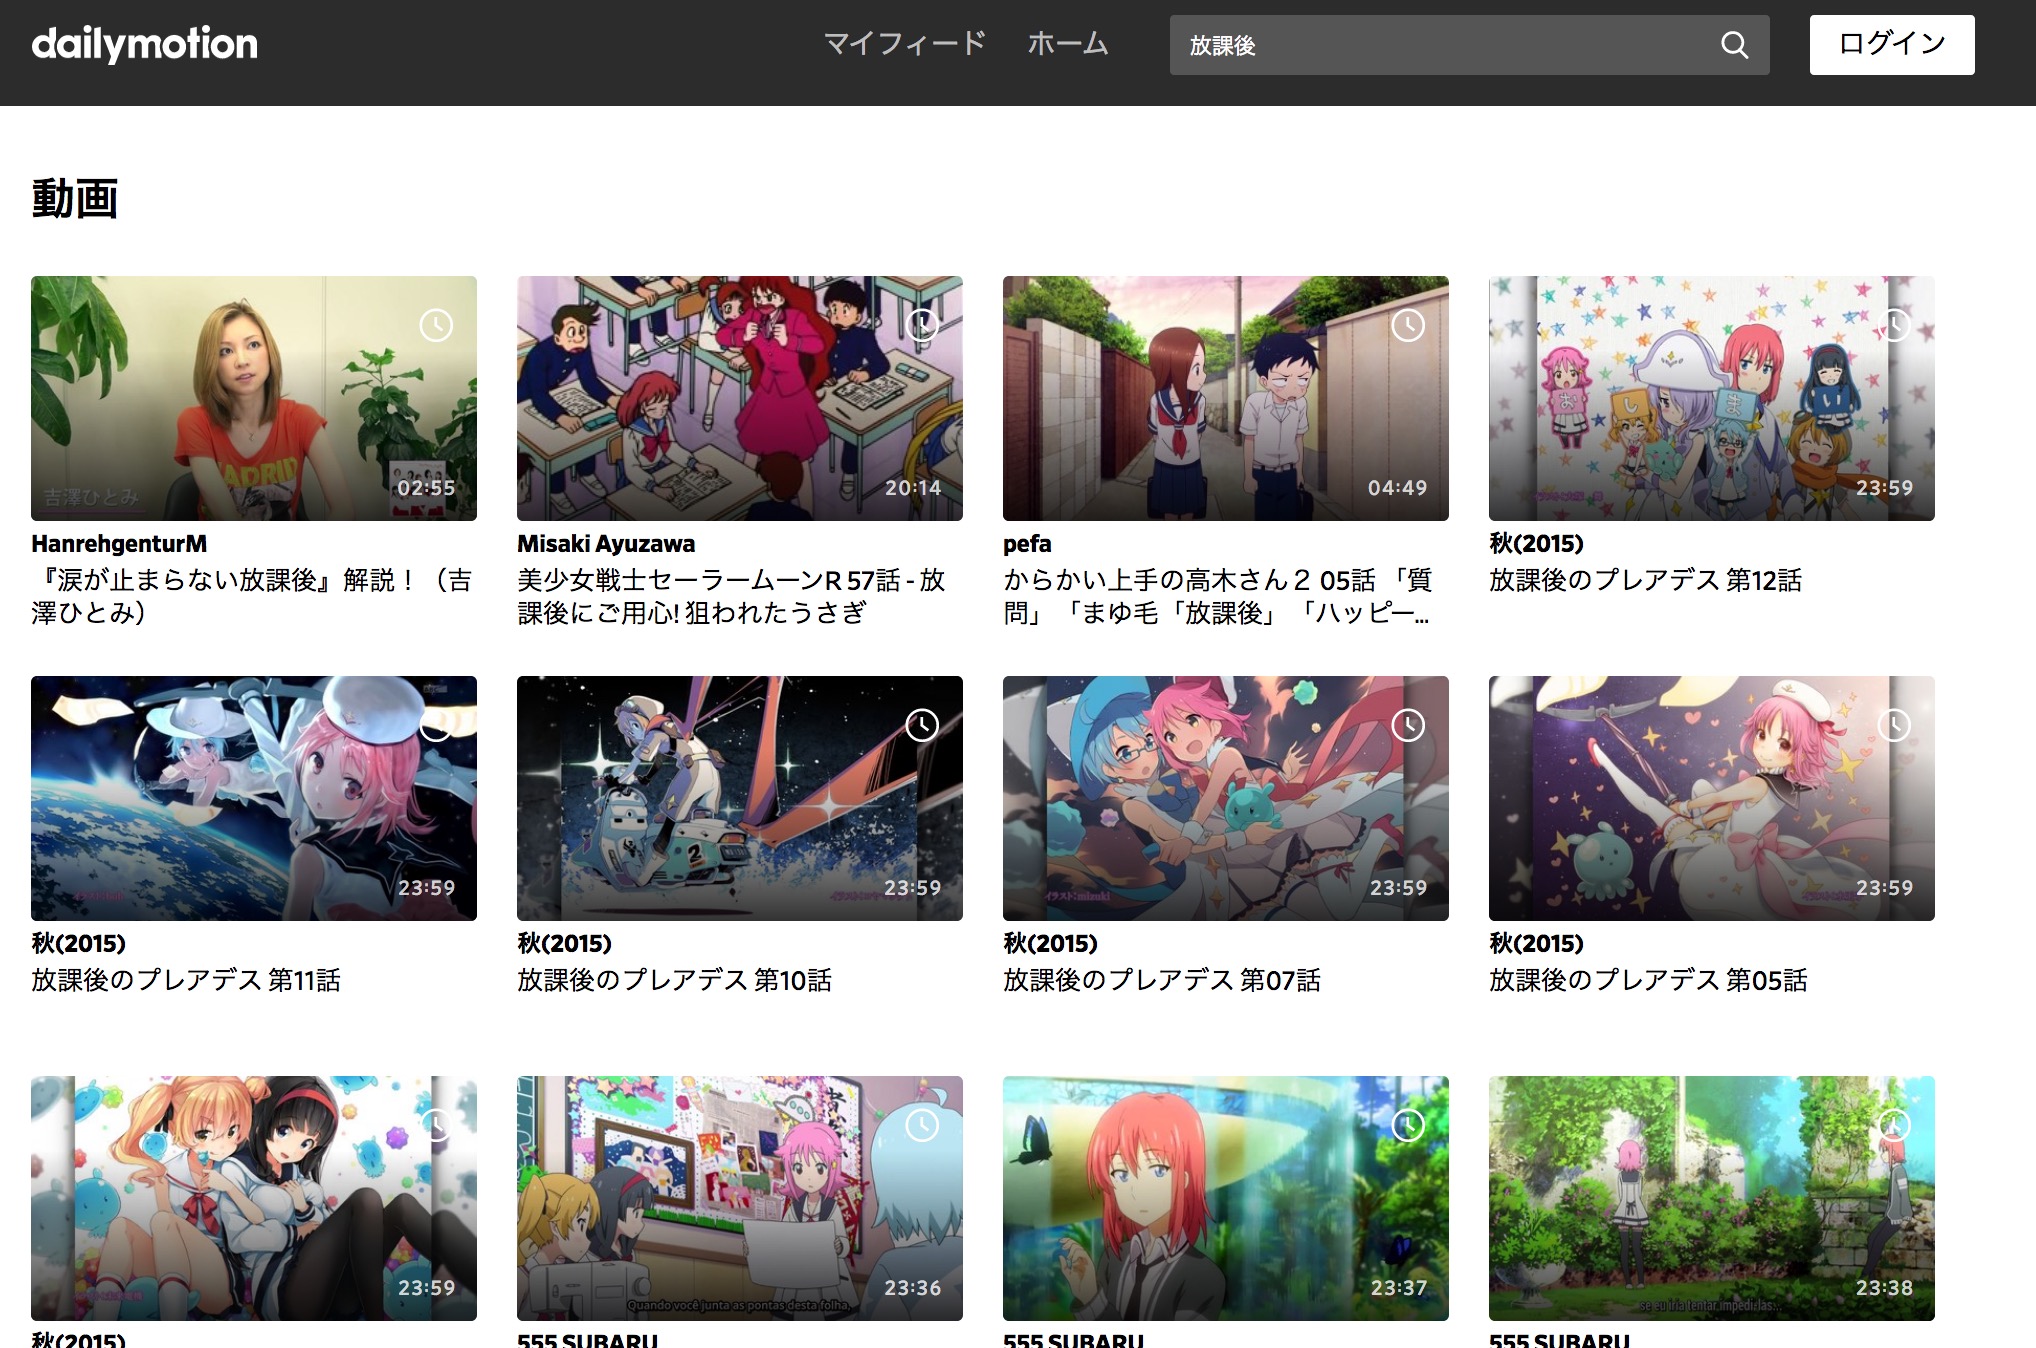The width and height of the screenshot is (2036, 1348).
Task: Open the 23:37 red-haired character thumbnail
Action: pos(1226,1198)
